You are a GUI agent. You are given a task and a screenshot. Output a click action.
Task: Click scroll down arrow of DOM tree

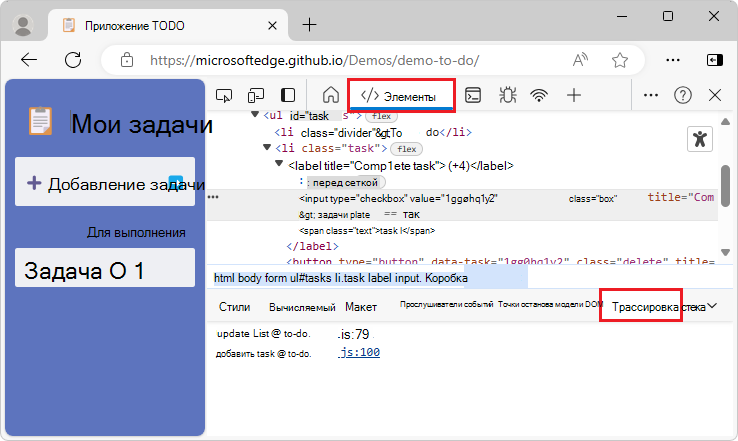click(x=725, y=252)
